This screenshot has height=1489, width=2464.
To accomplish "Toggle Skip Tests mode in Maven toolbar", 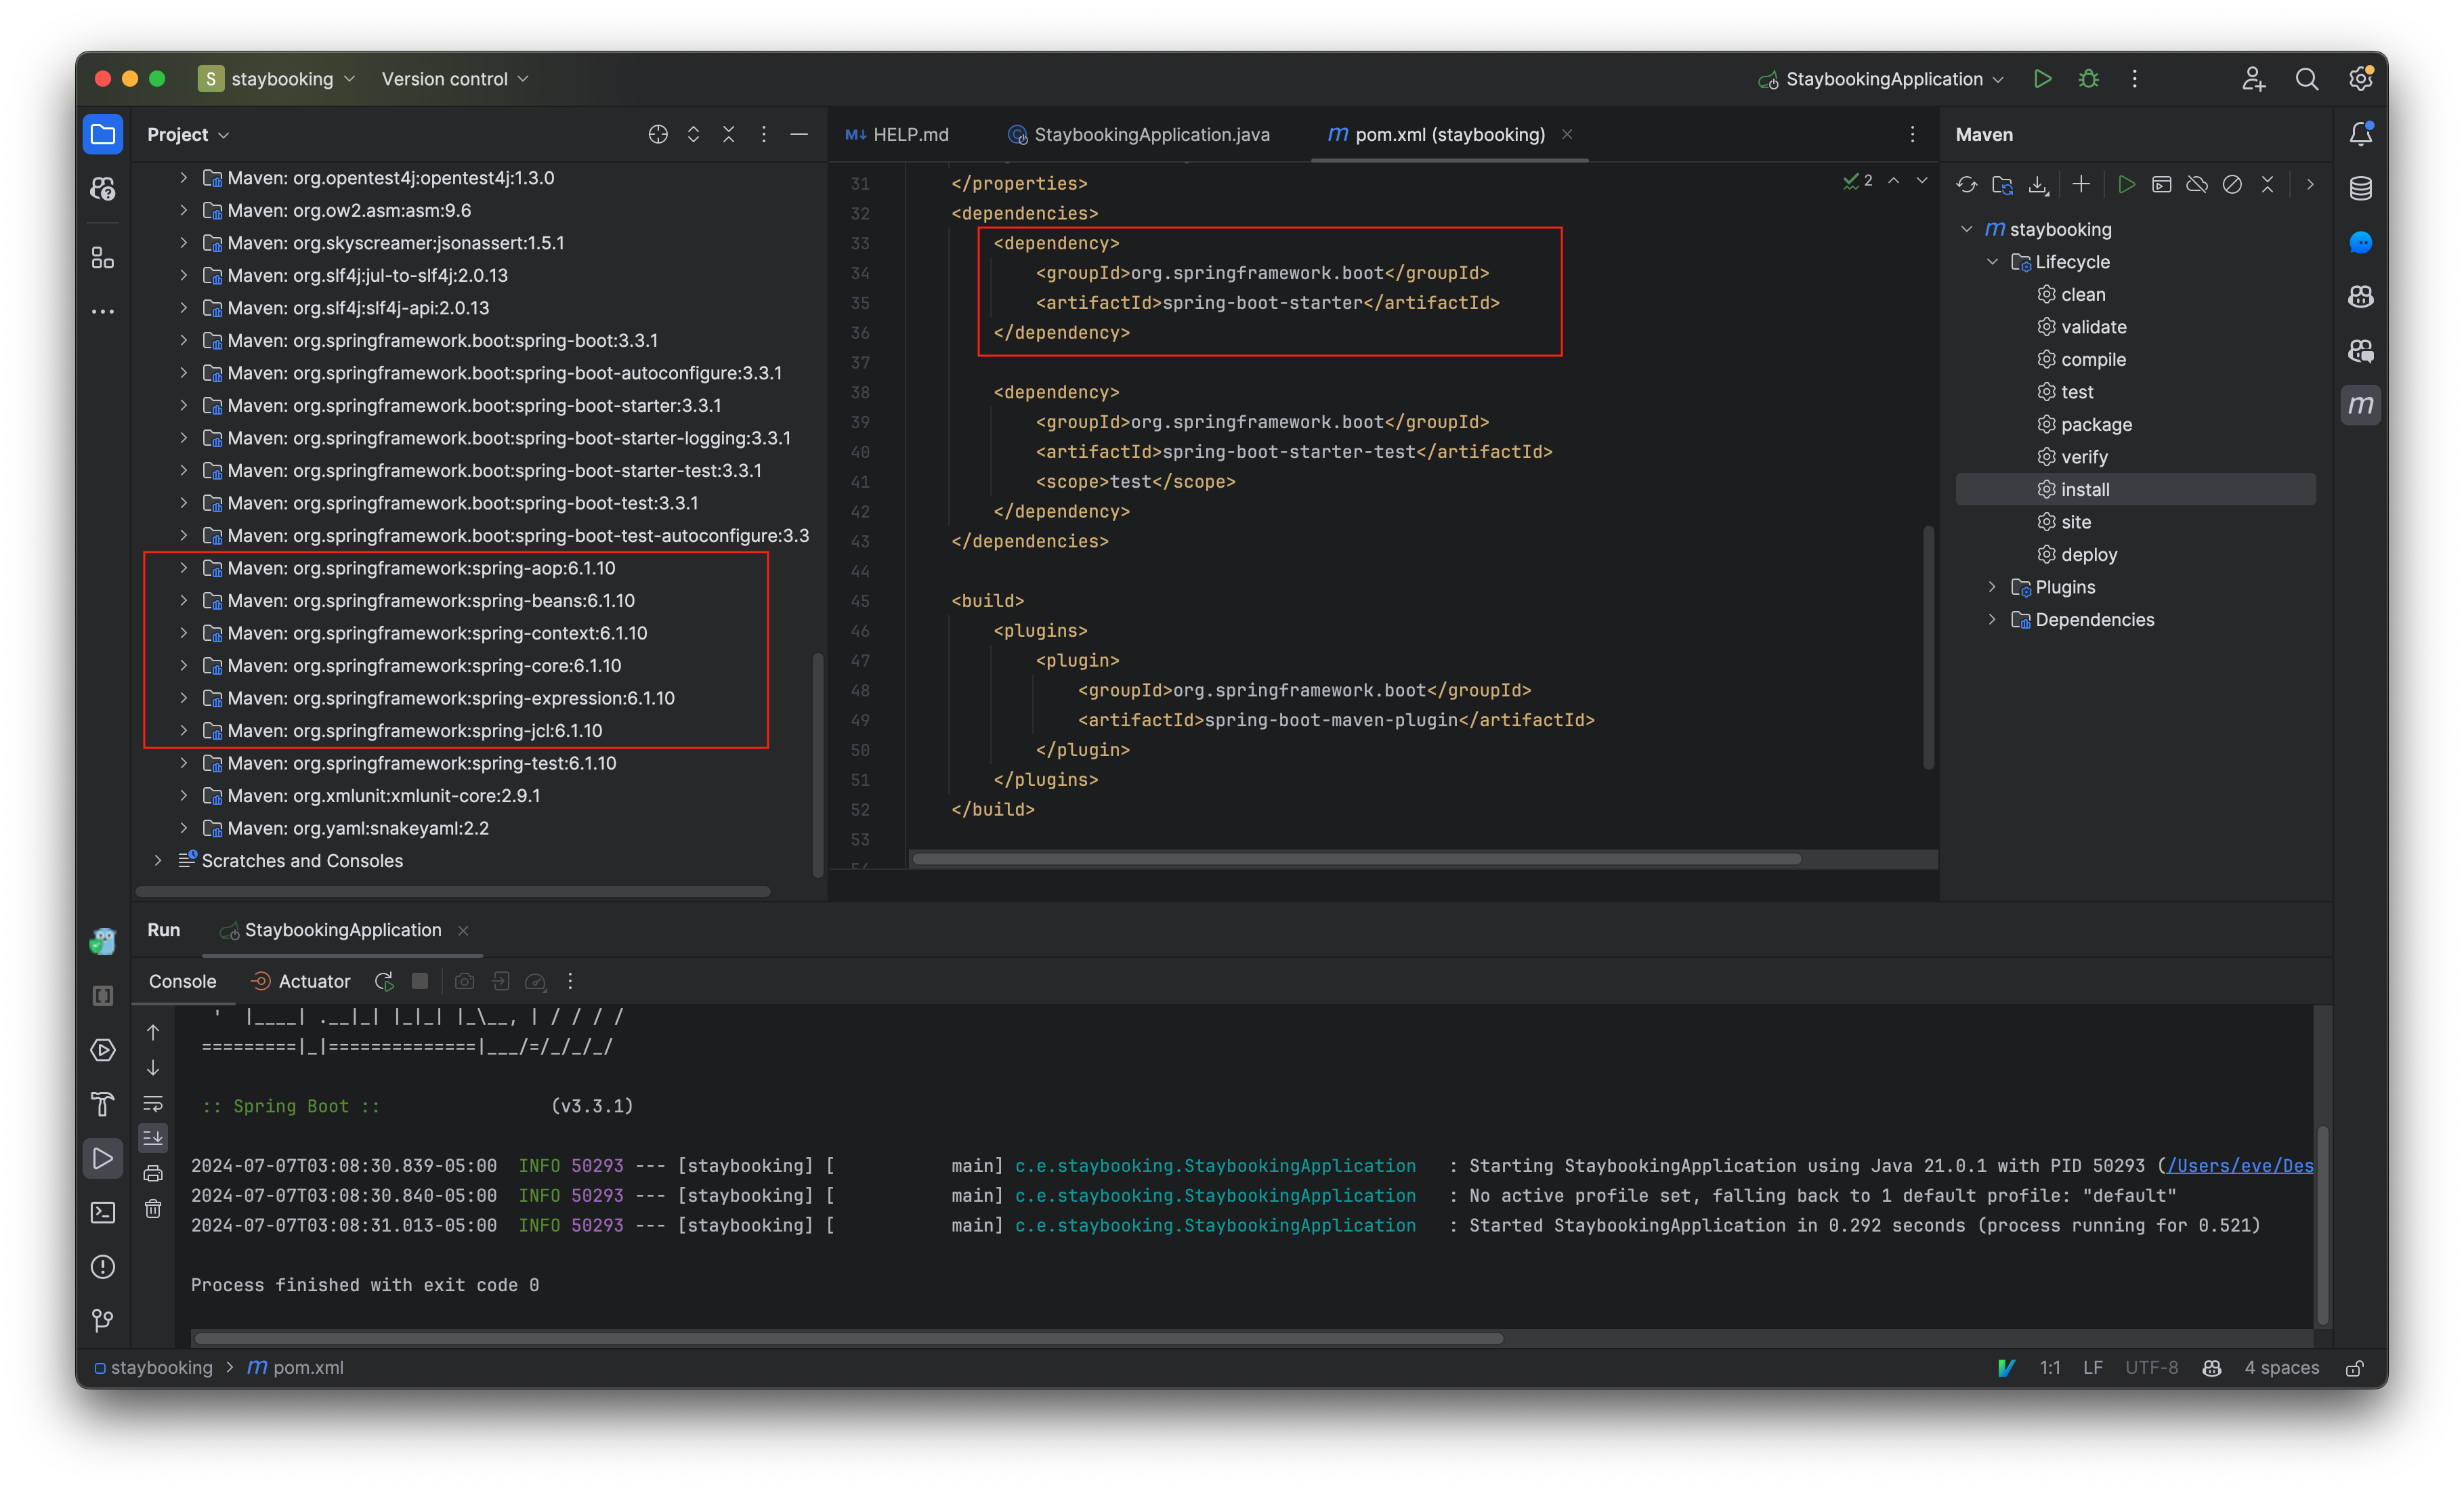I will click(x=2231, y=185).
